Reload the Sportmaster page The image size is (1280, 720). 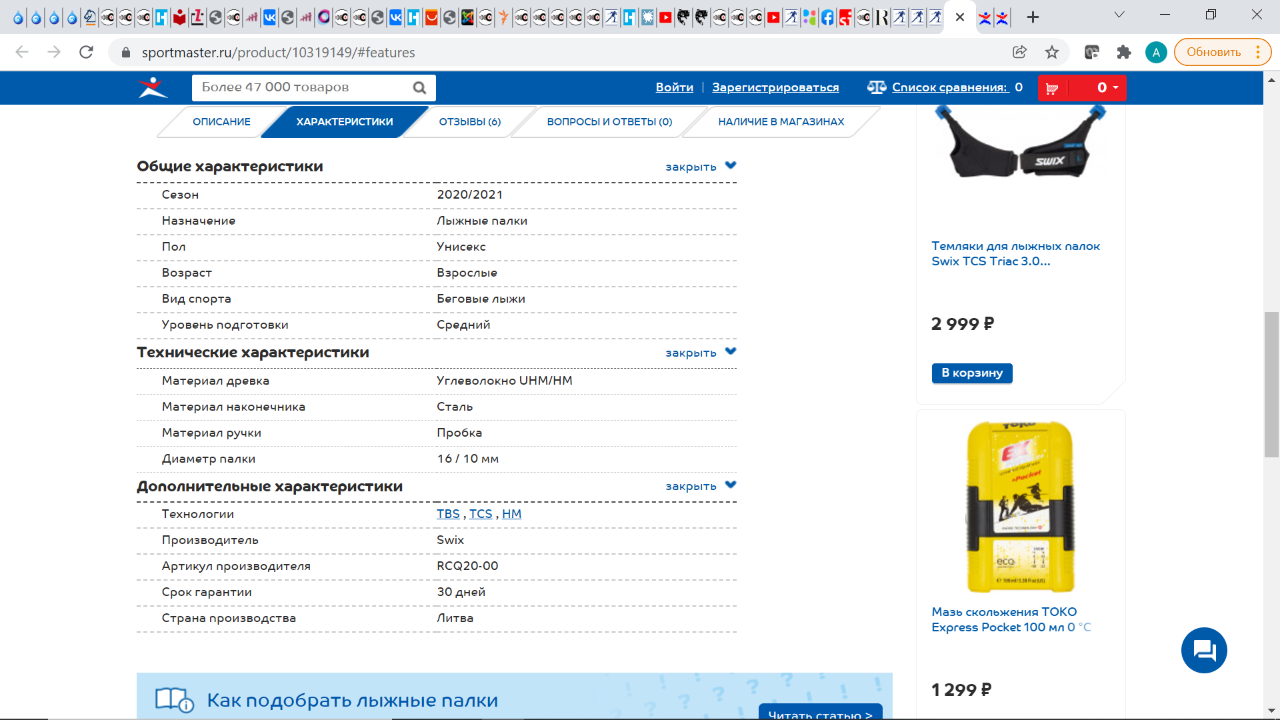(87, 52)
